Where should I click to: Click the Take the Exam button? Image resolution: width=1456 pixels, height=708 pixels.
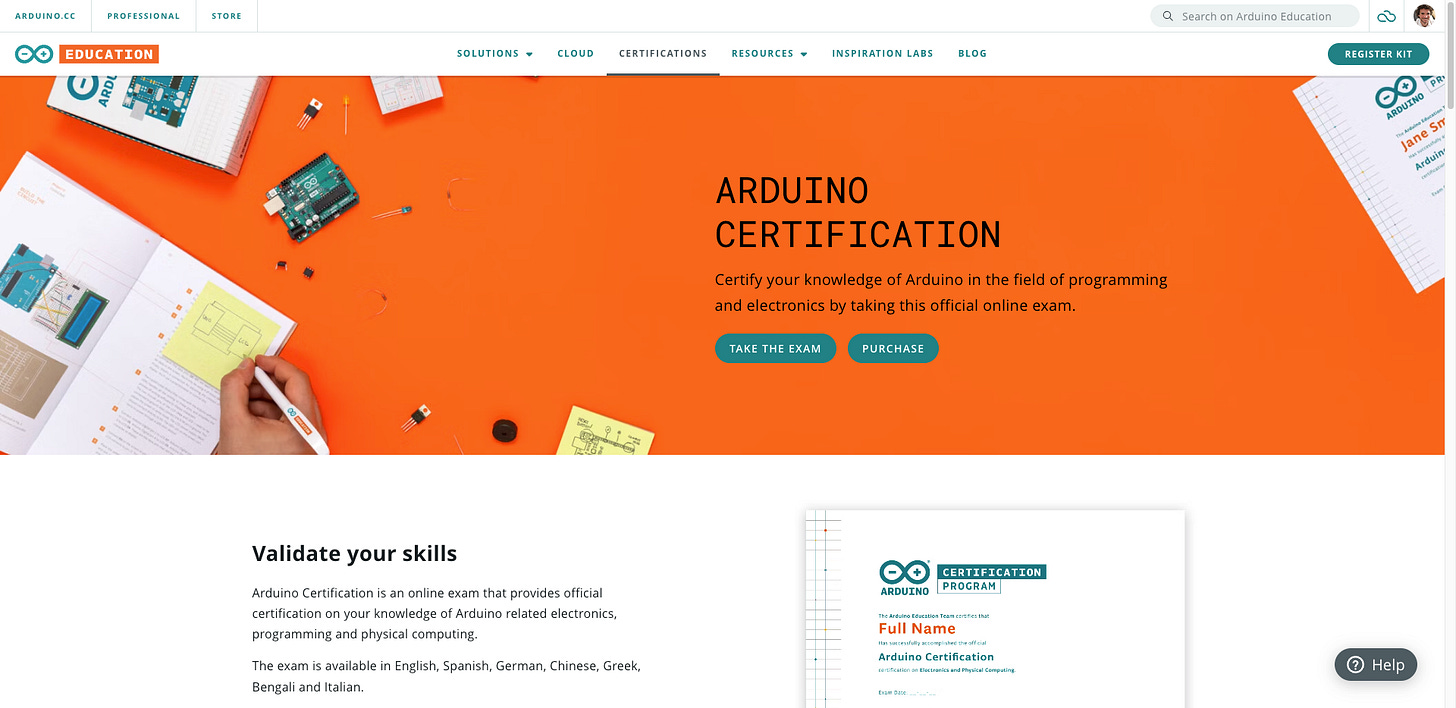pos(775,348)
